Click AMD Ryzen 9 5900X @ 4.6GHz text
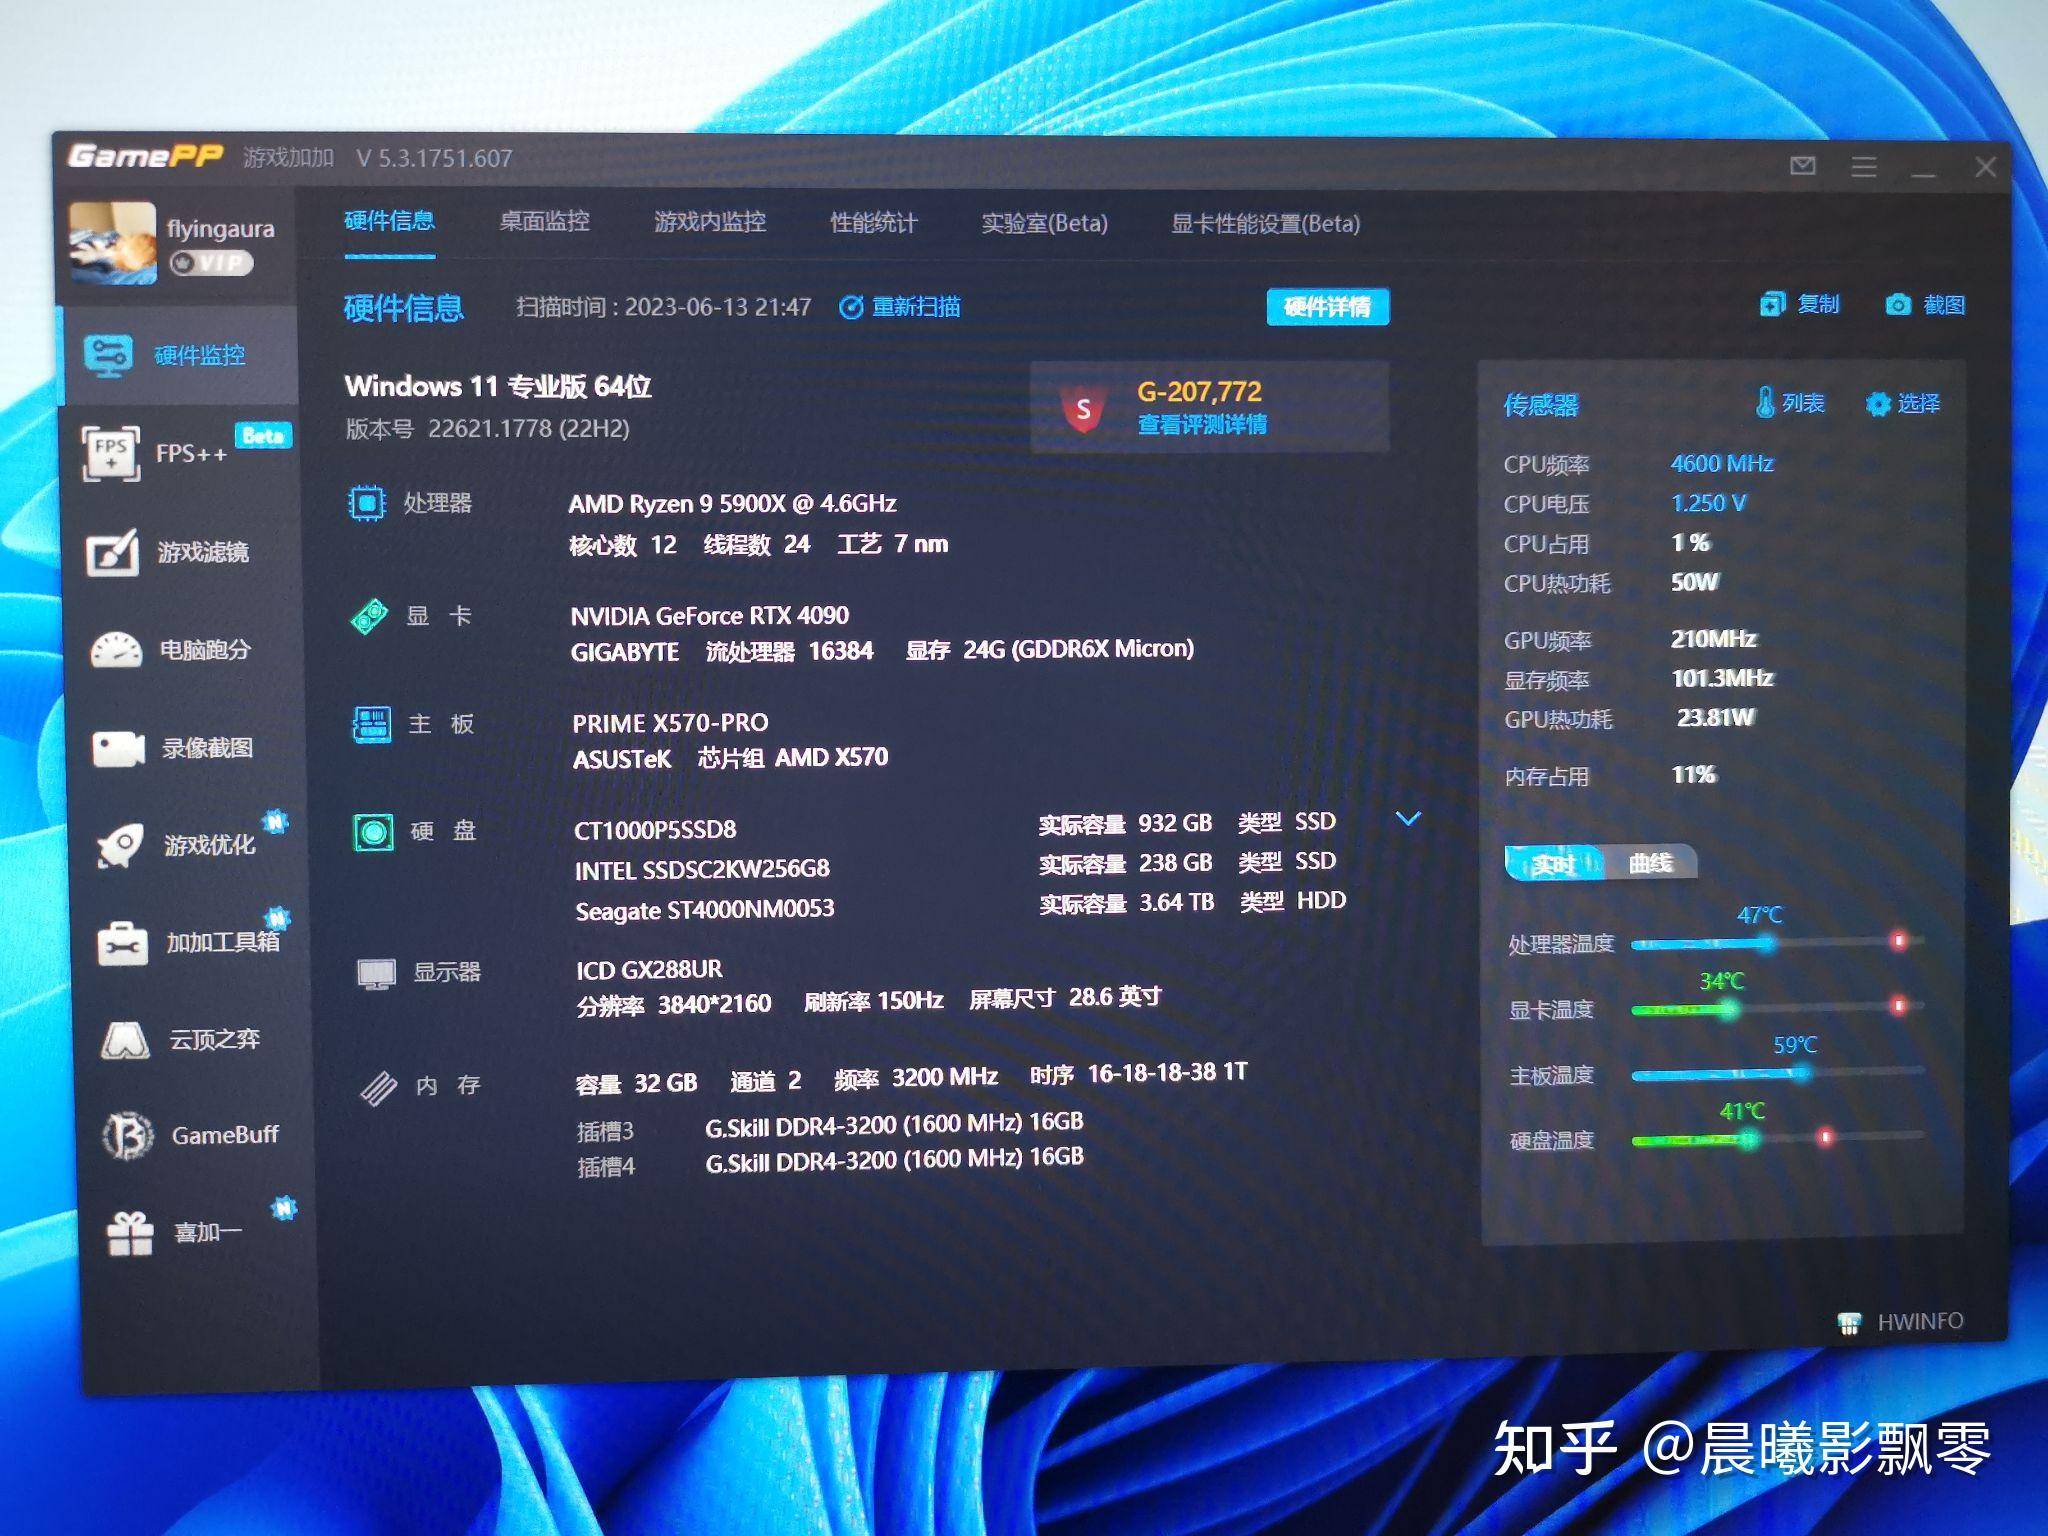Image resolution: width=2048 pixels, height=1536 pixels. pos(732,503)
